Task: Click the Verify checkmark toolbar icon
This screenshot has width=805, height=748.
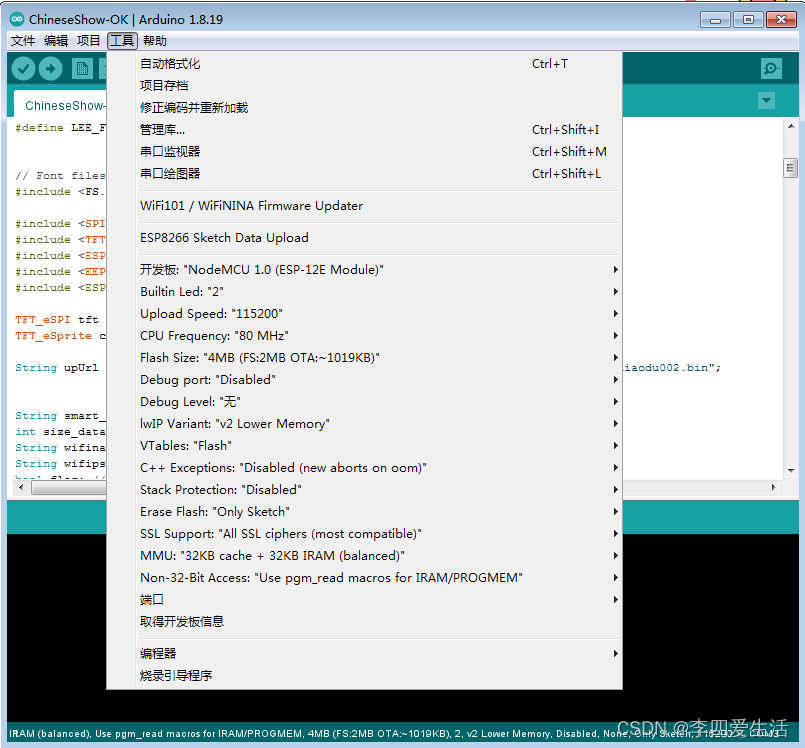Action: tap(23, 68)
